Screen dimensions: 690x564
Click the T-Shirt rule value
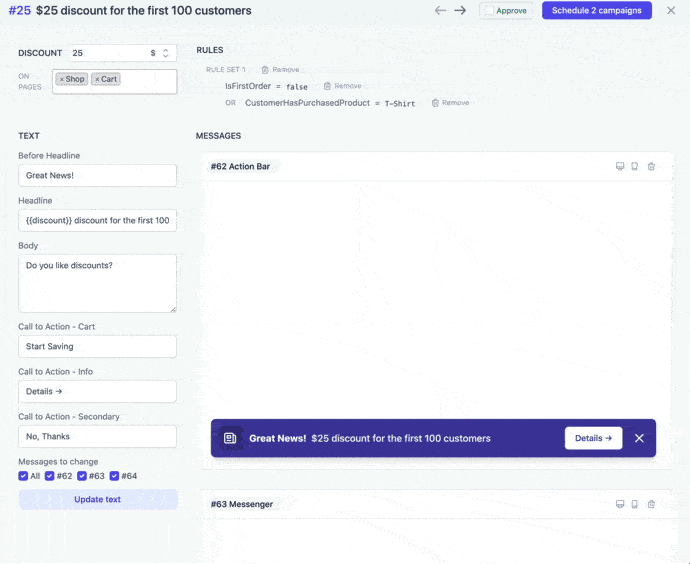click(400, 103)
